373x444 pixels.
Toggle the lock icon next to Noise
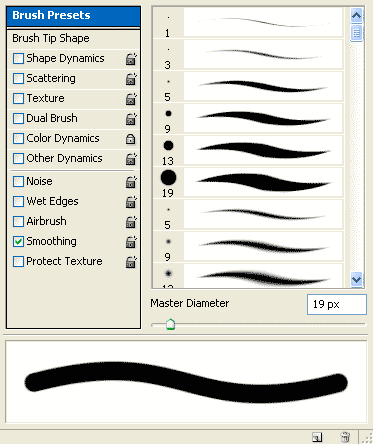pyautogui.click(x=131, y=182)
